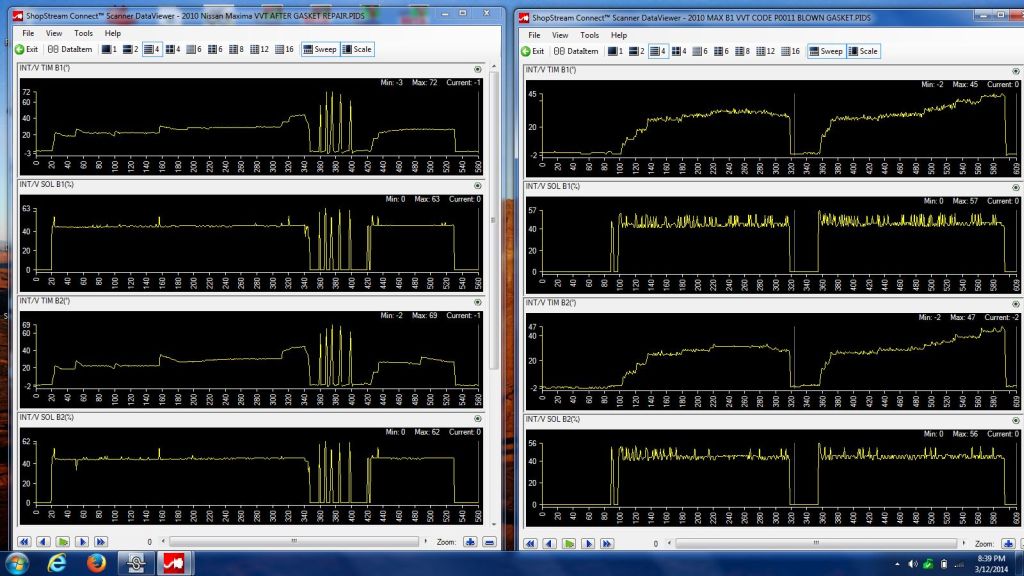The height and width of the screenshot is (576, 1024).
Task: Select 2-graph layout in BLOWN GASKET window
Action: (637, 51)
